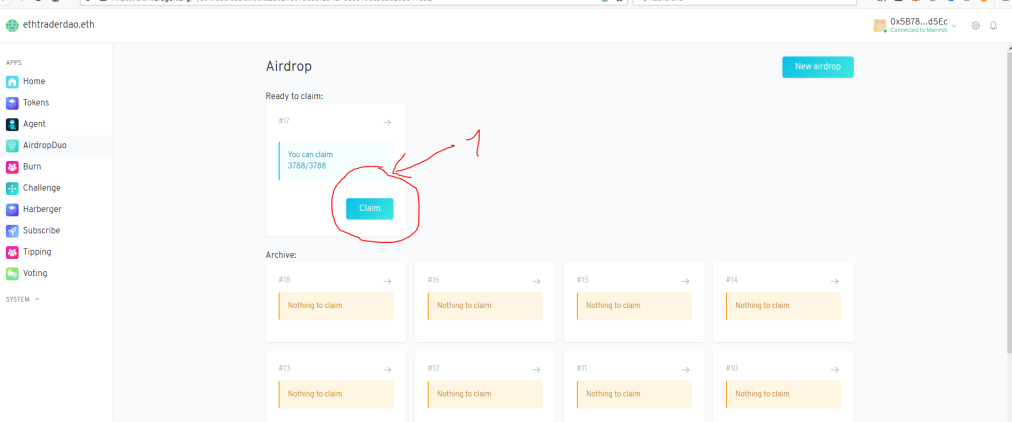This screenshot has width=1012, height=422.
Task: Click the New airdrop button
Action: 818,66
